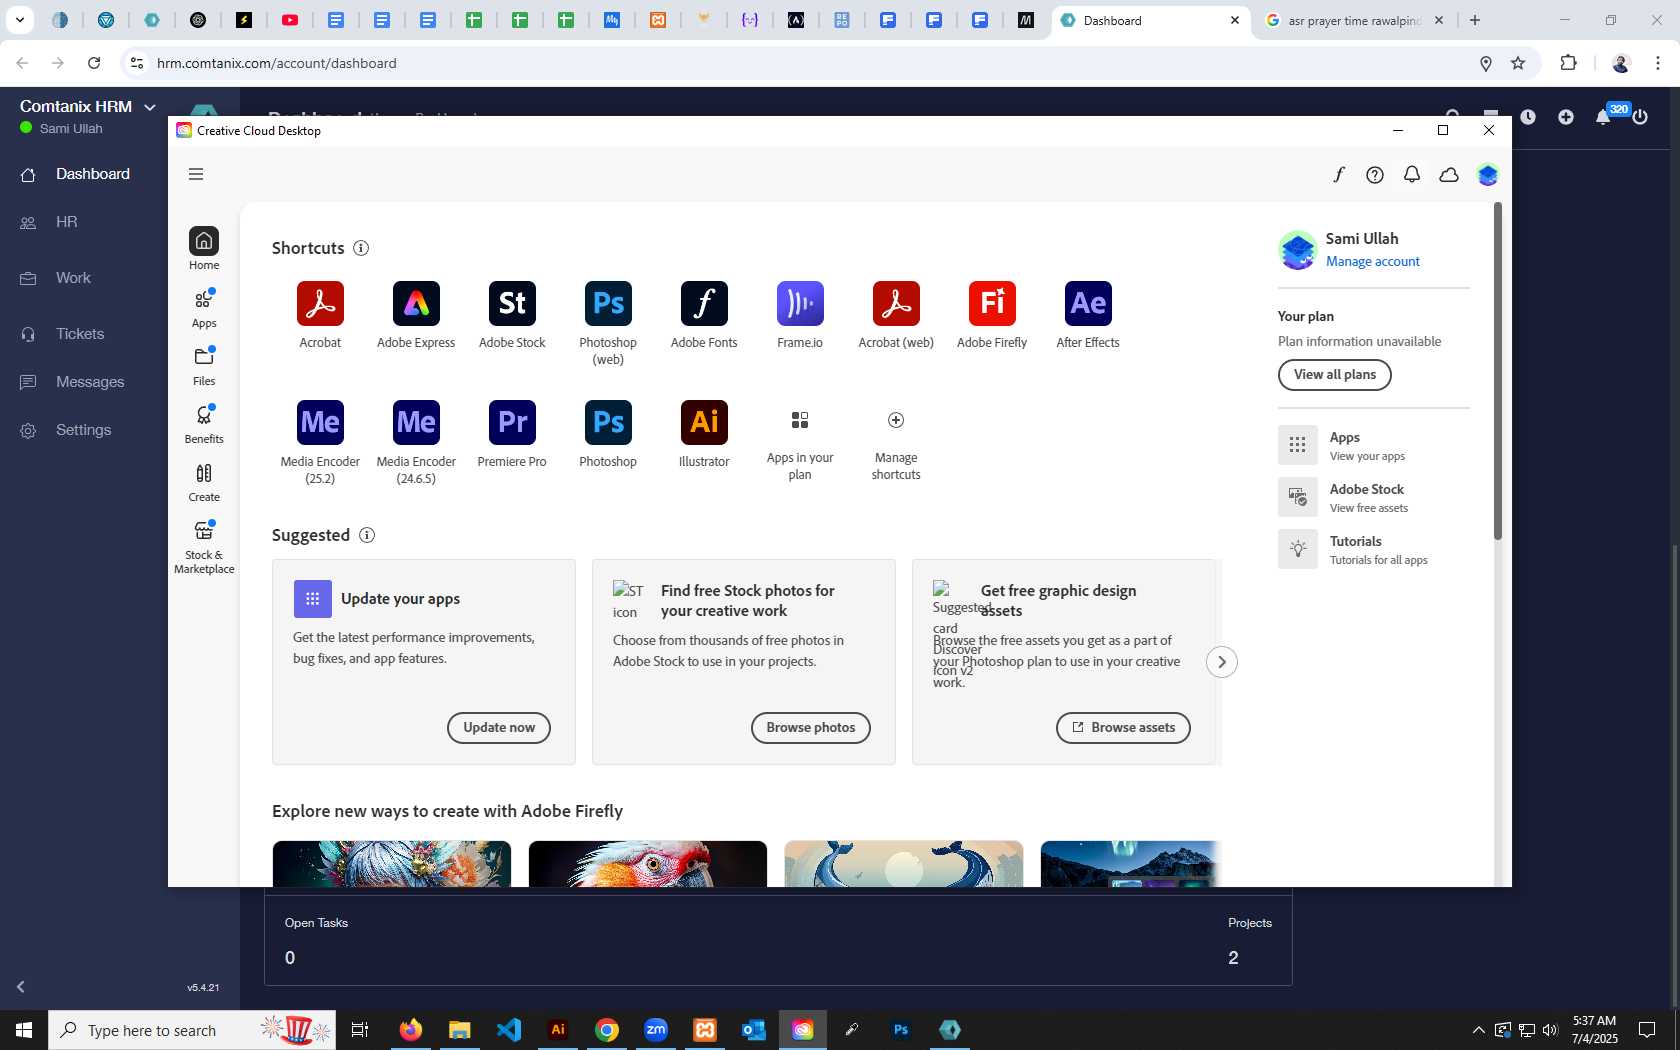Open Chrome tab search dropdown
This screenshot has height=1050, width=1680.
[20, 20]
